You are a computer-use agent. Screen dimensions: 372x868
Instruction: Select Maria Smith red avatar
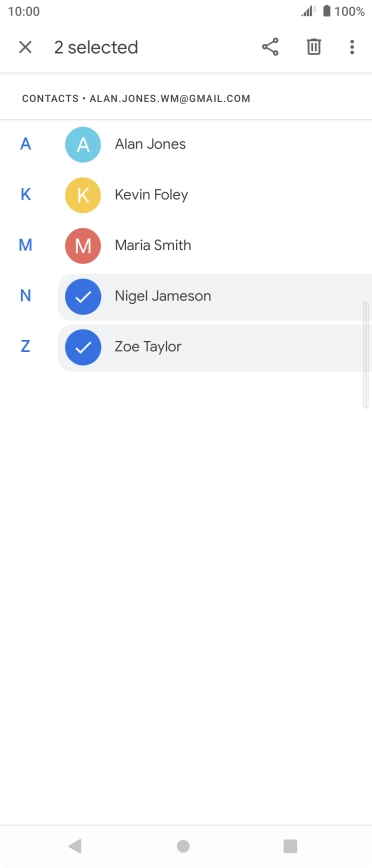(83, 245)
